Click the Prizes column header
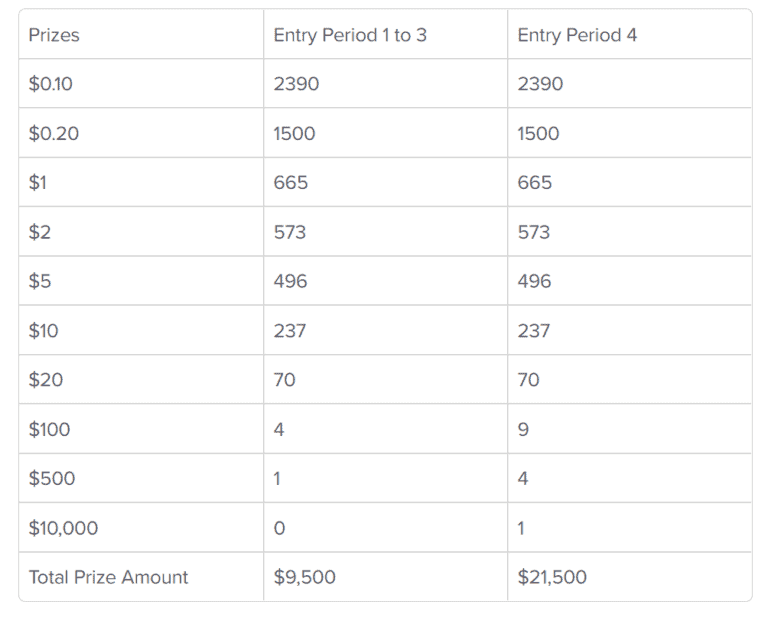 [54, 35]
